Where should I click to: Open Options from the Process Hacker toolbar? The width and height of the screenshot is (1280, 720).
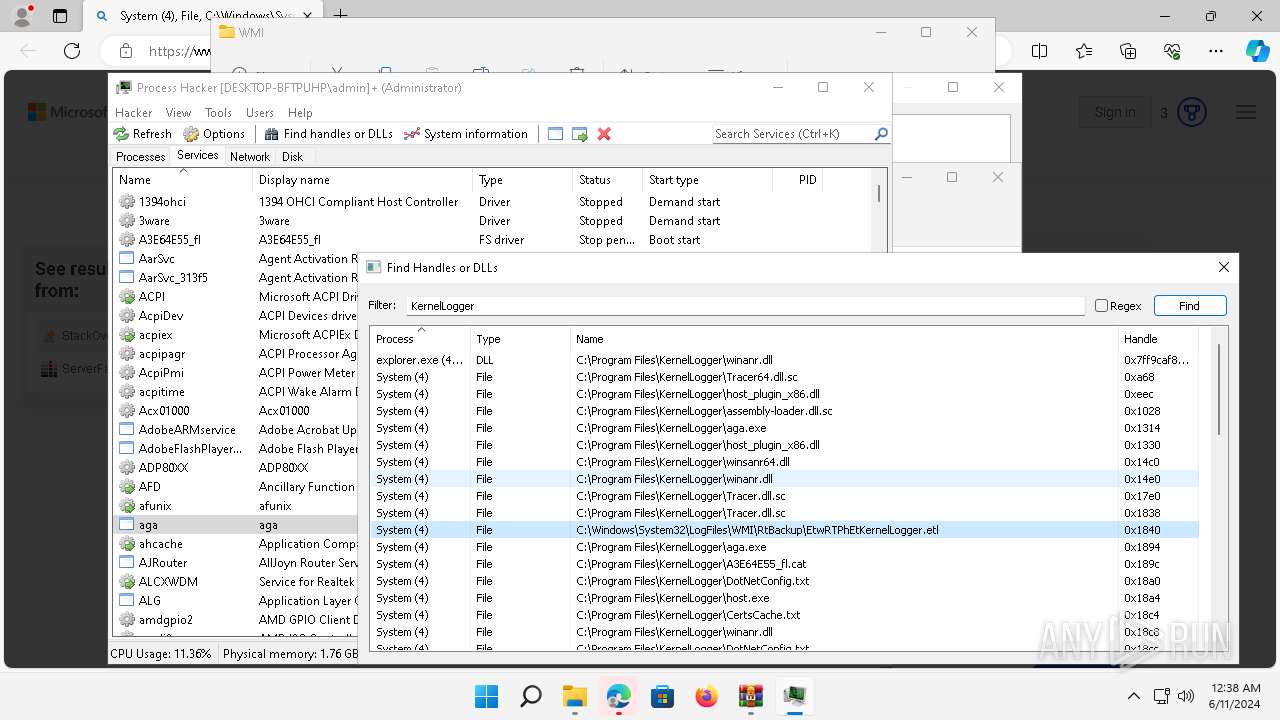pos(214,134)
